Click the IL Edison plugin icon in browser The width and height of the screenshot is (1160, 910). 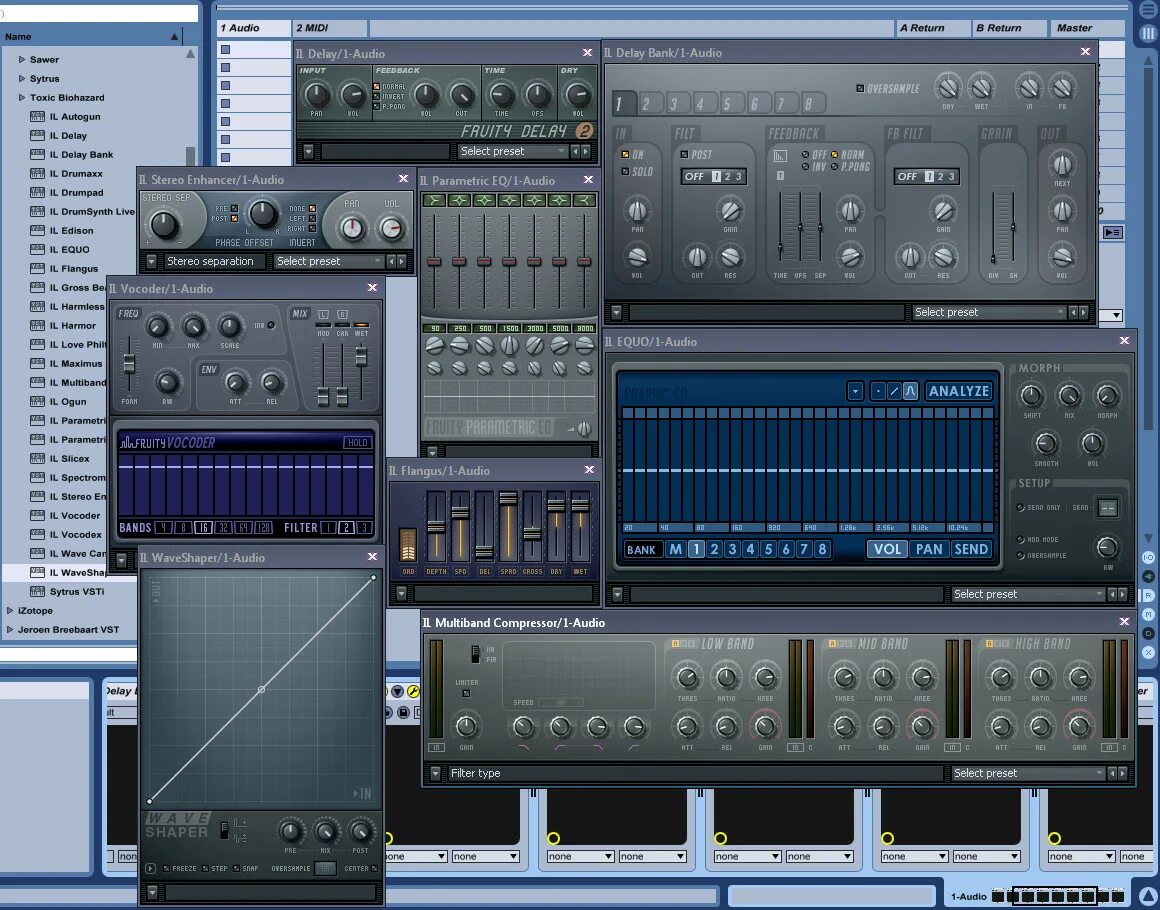point(37,230)
